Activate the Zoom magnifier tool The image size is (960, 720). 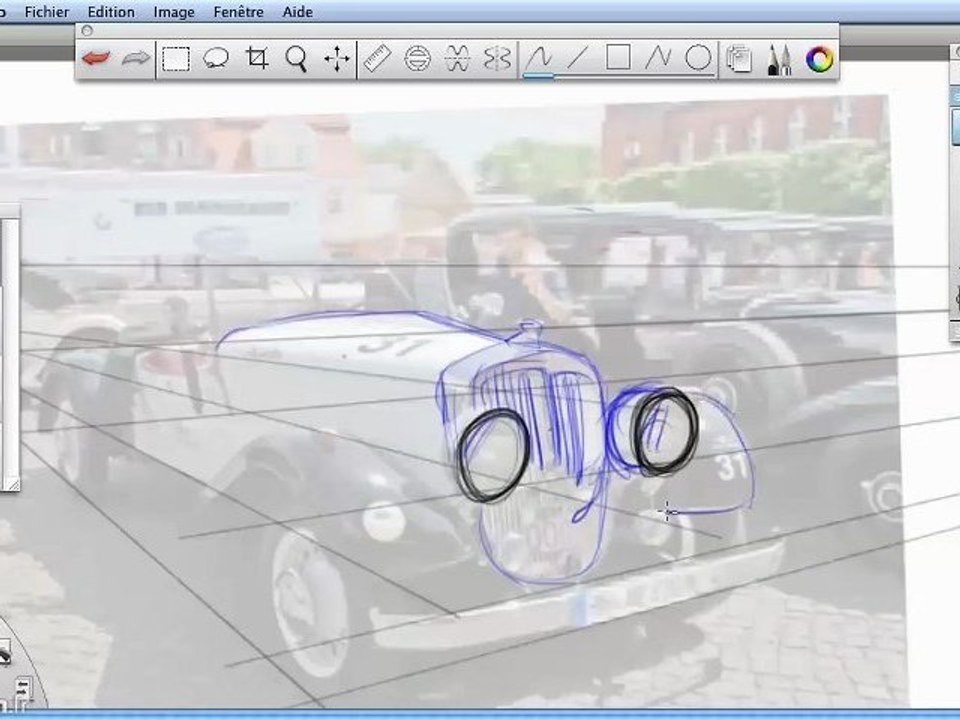click(296, 59)
